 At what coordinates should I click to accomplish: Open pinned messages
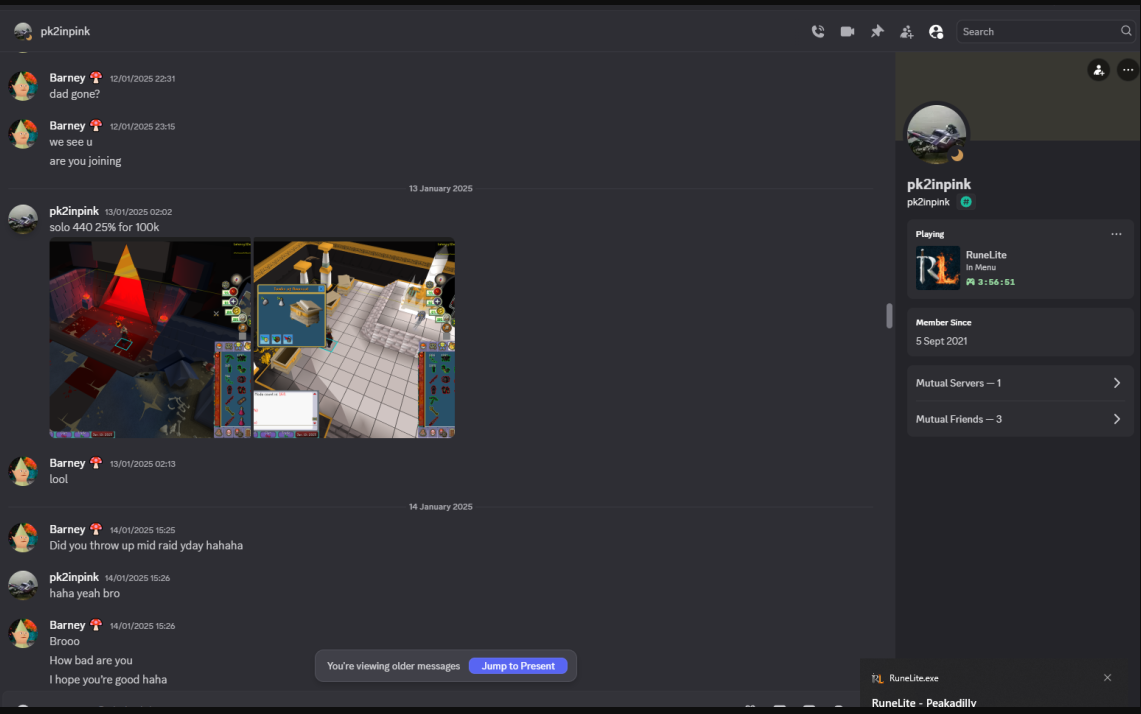tap(877, 31)
